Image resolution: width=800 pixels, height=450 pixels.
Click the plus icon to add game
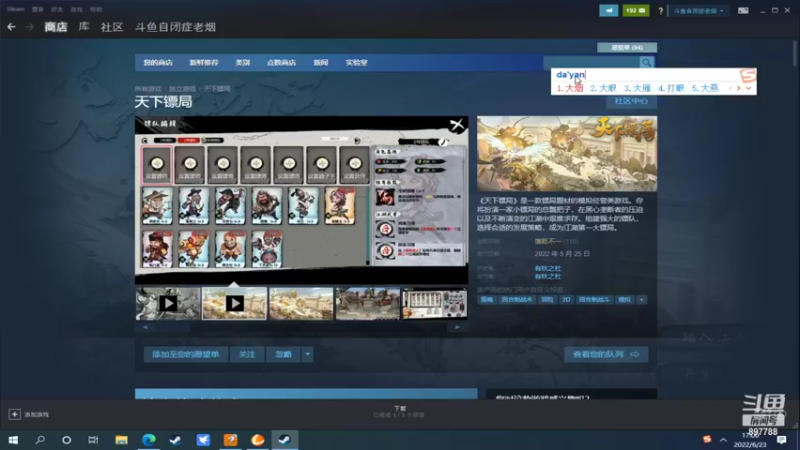coord(14,414)
